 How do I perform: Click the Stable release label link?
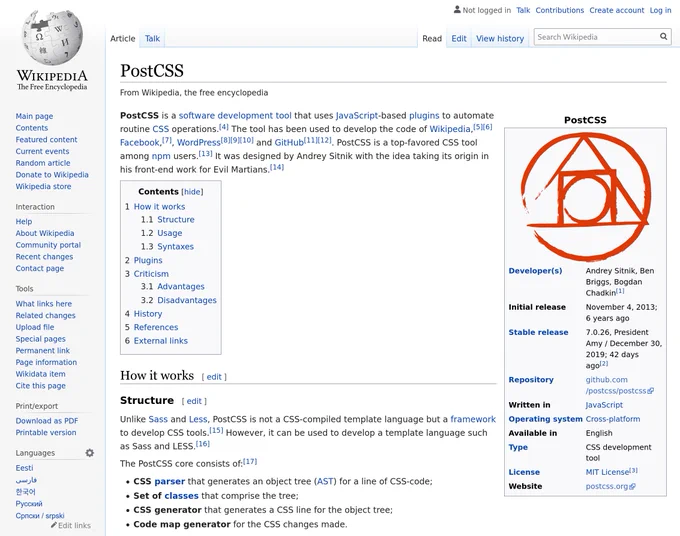coord(538,333)
